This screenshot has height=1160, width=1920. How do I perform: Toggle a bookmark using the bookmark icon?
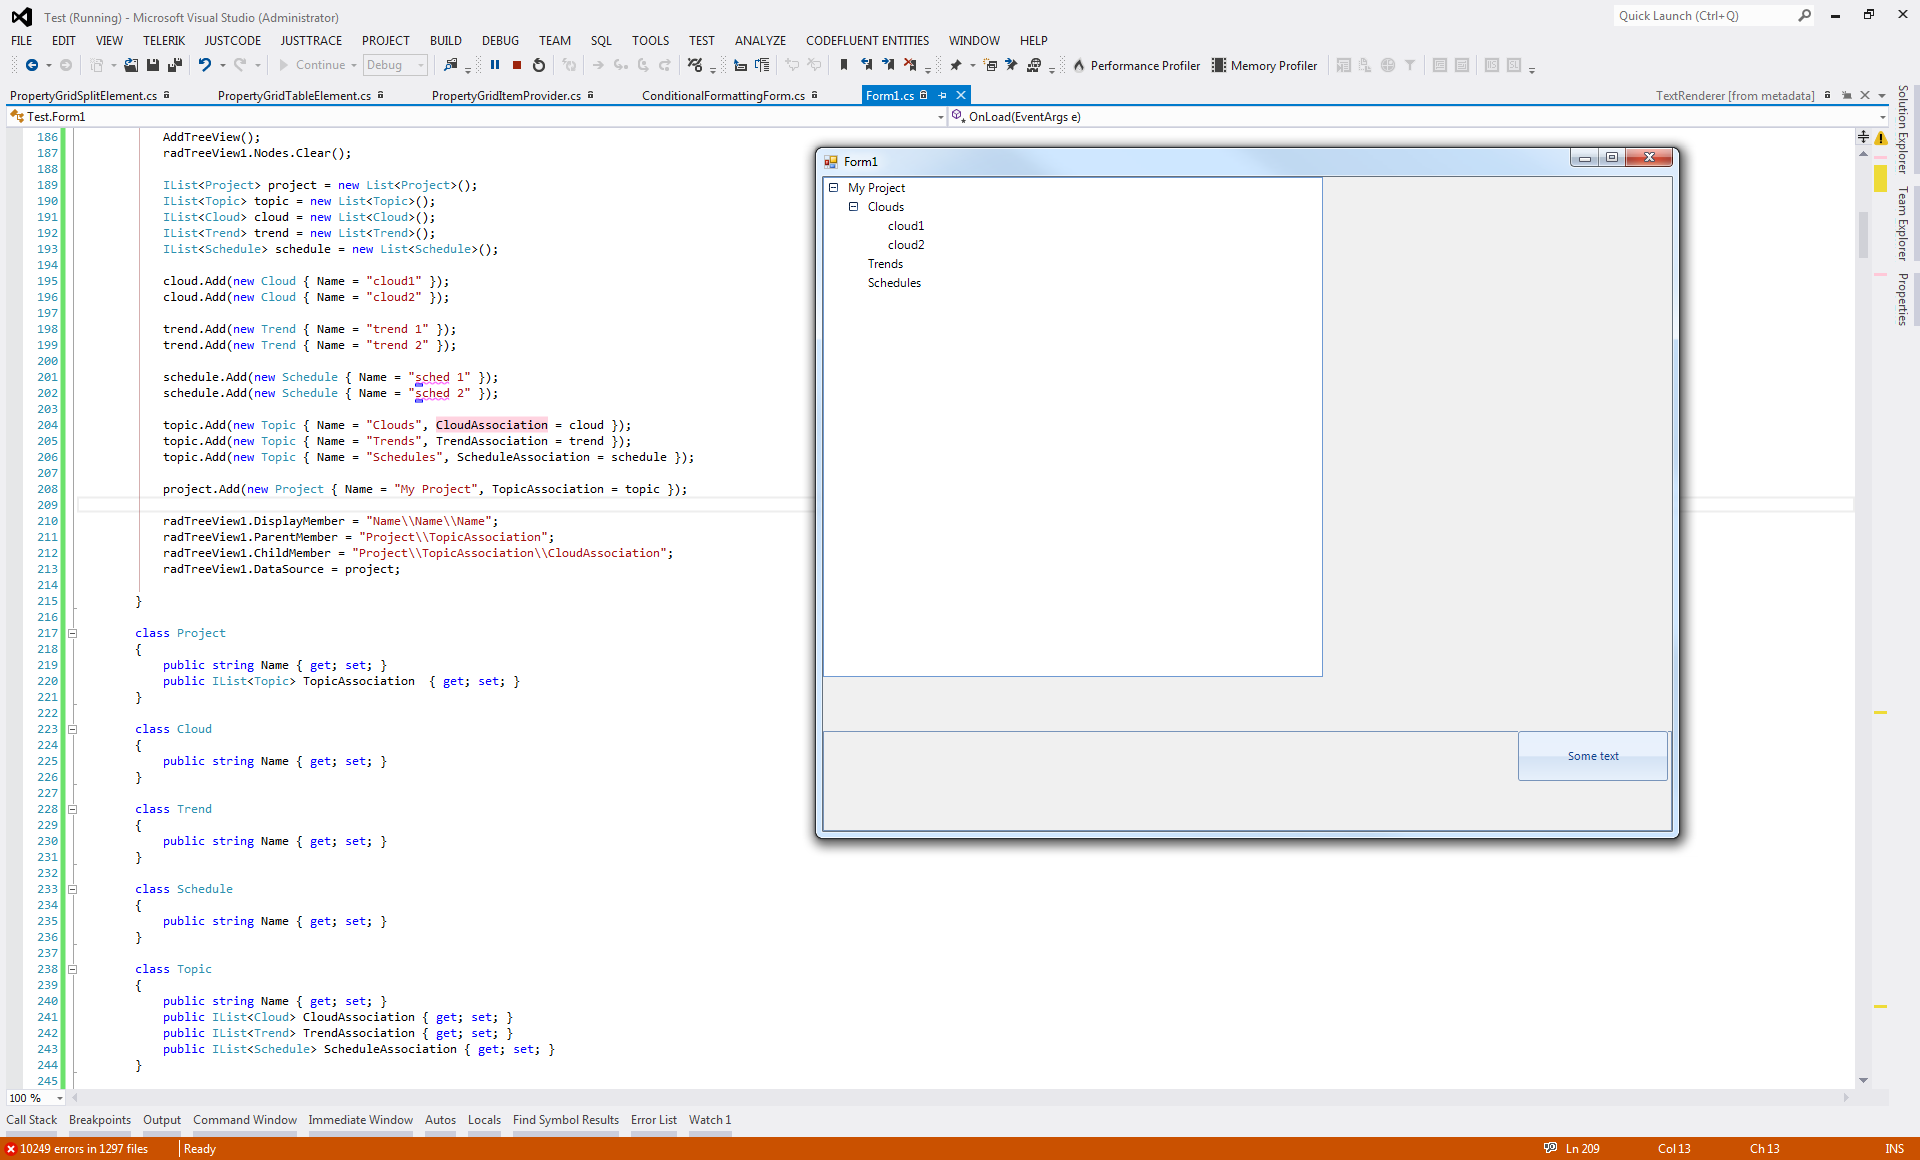tap(844, 65)
